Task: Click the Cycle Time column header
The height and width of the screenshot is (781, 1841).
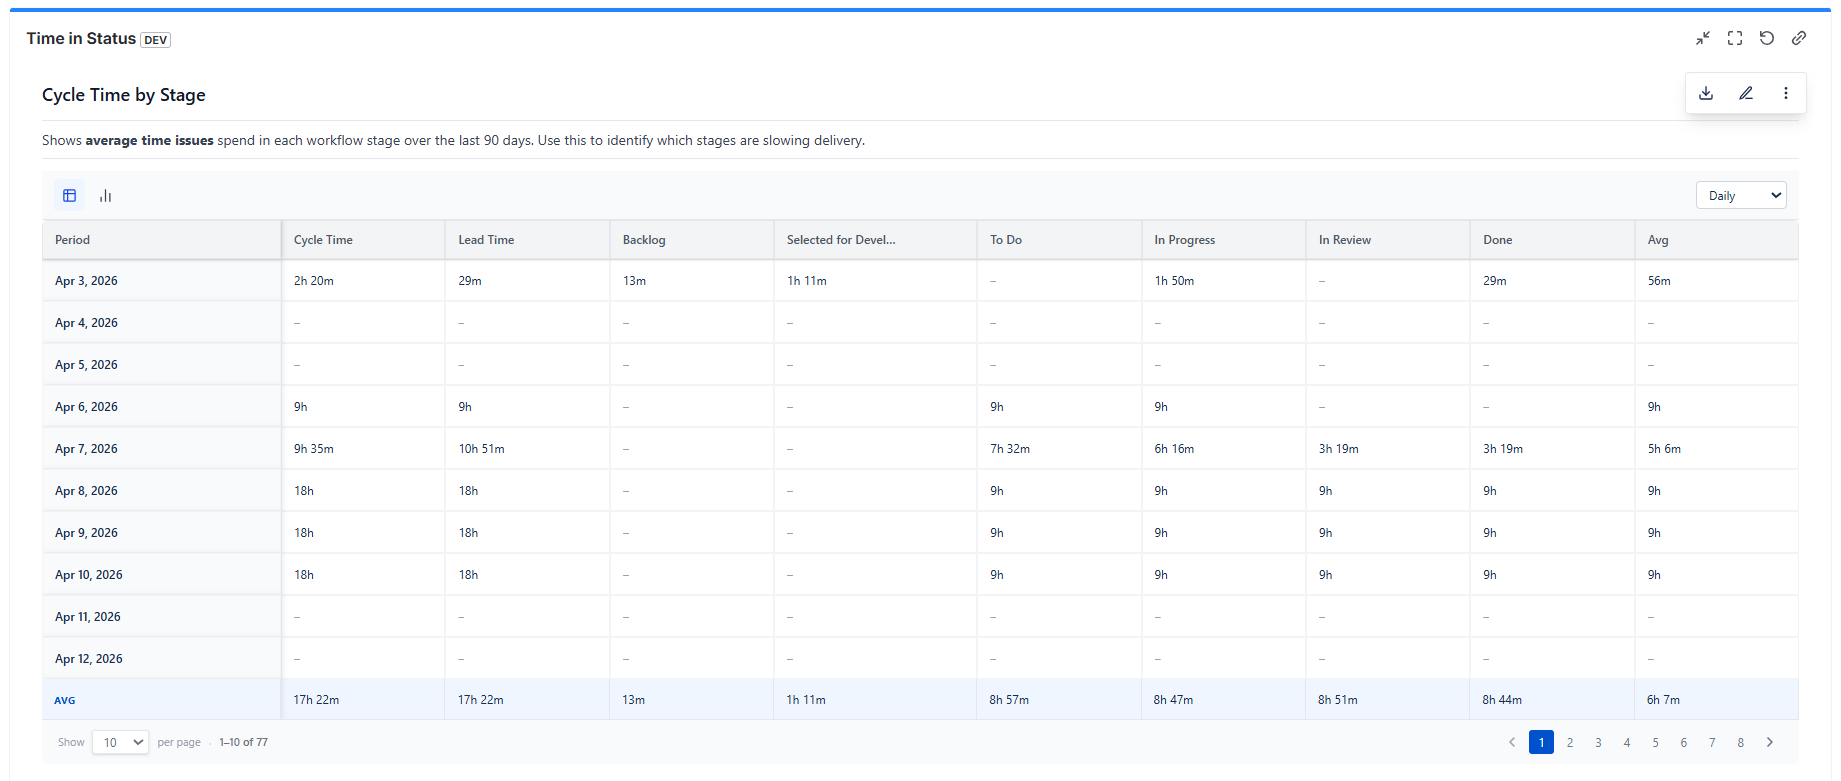Action: [363, 240]
